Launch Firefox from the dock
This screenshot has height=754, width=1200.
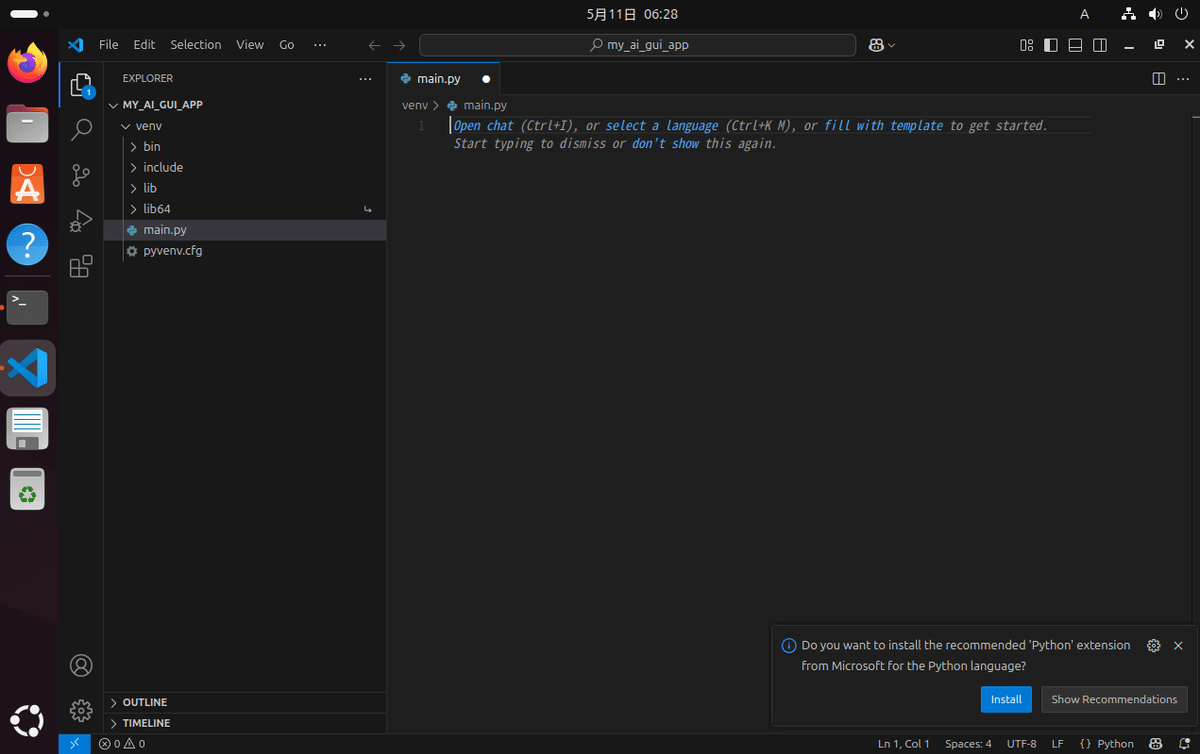point(27,63)
